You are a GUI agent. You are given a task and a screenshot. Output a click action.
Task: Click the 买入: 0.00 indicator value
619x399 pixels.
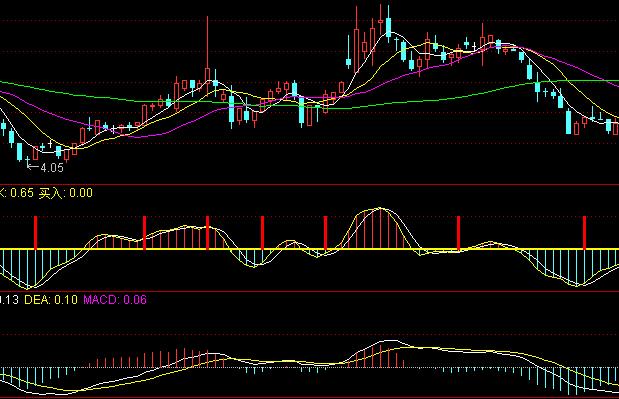pos(66,193)
